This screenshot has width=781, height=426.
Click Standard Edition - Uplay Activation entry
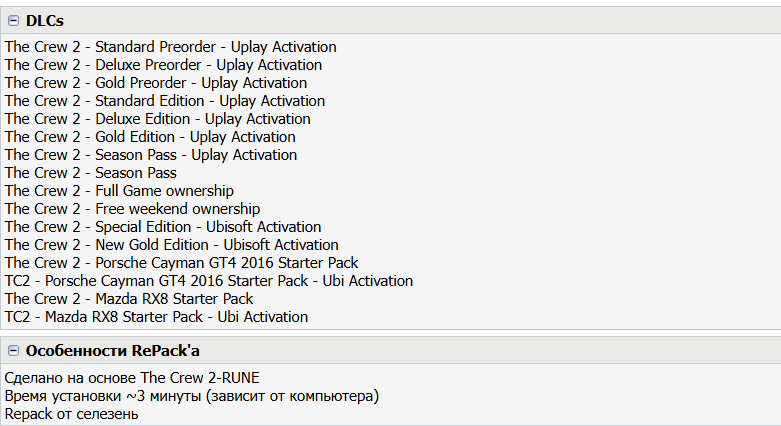coord(164,101)
